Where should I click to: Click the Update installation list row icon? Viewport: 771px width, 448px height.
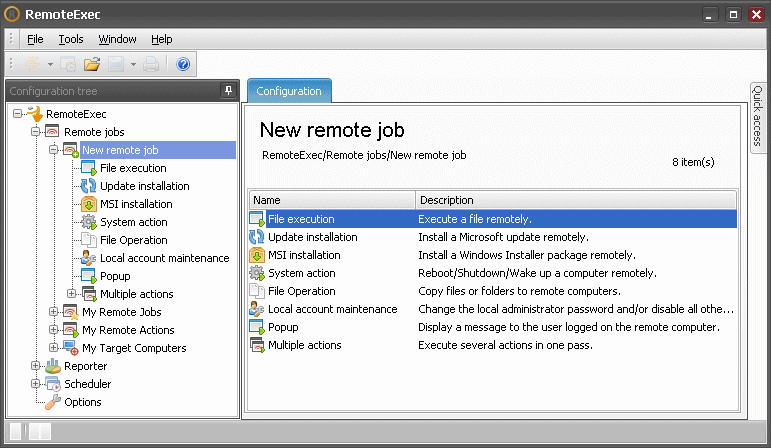click(x=257, y=237)
